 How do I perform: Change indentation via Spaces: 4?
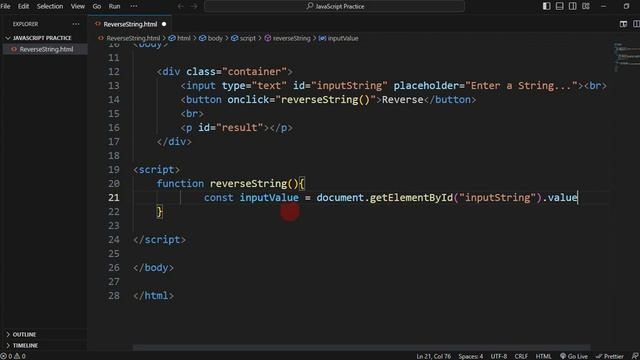(471, 356)
